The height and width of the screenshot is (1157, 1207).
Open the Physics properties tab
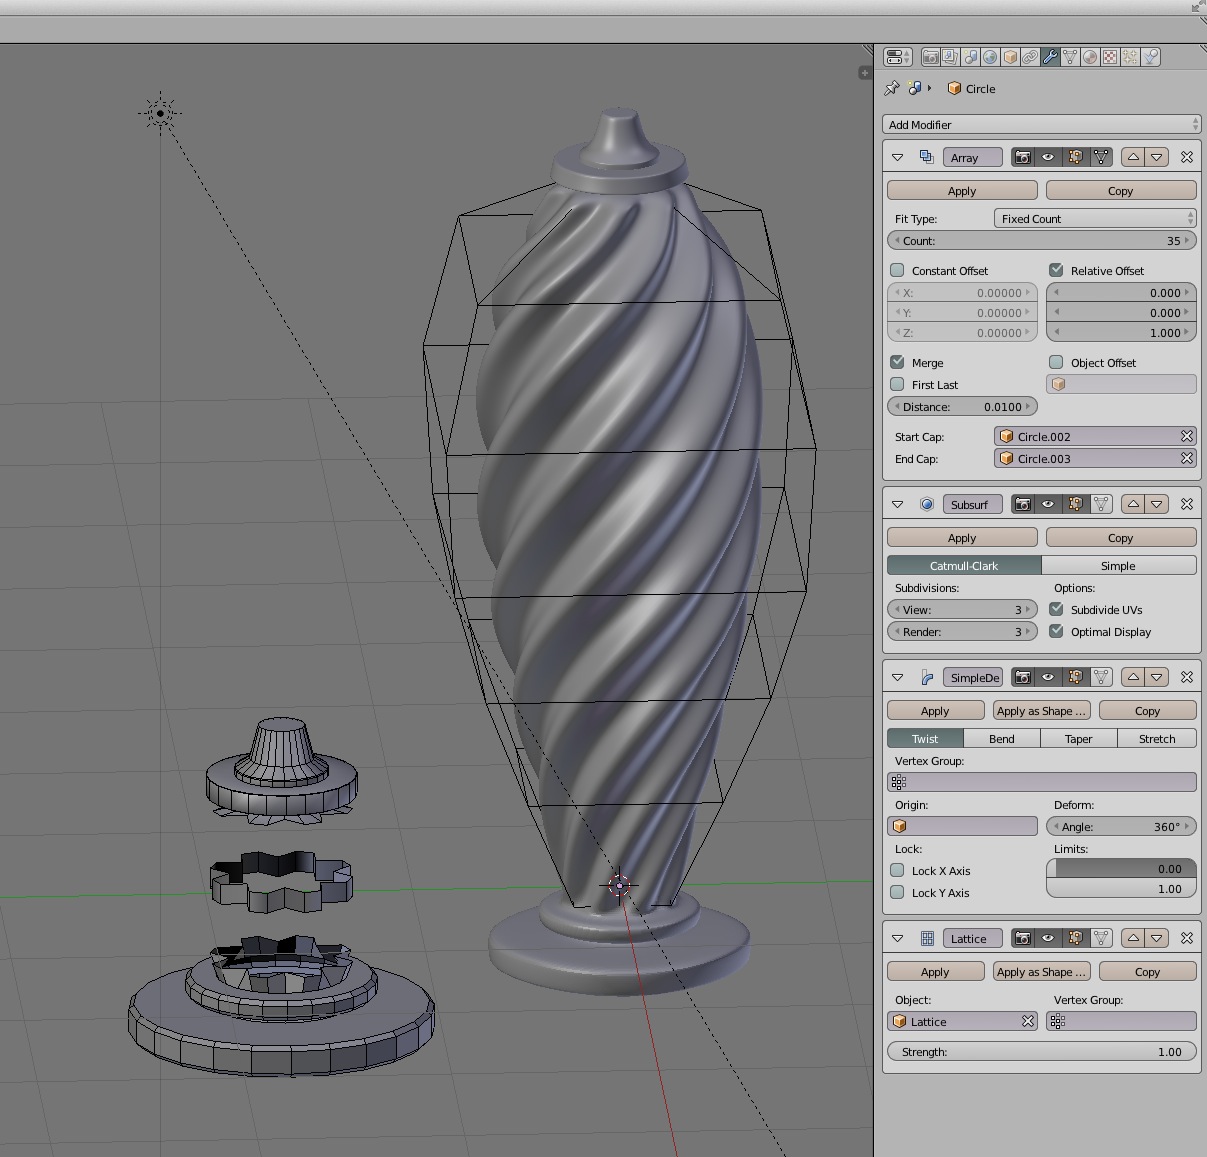pos(1151,57)
